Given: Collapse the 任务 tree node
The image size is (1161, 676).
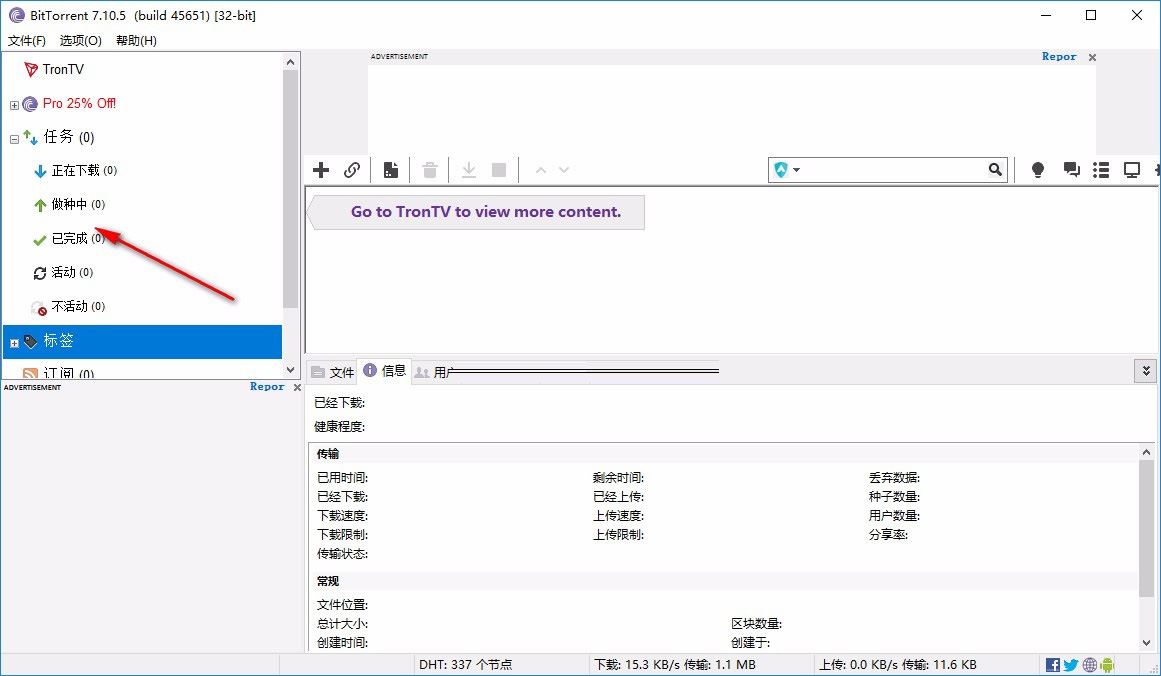Looking at the screenshot, I should 14,139.
